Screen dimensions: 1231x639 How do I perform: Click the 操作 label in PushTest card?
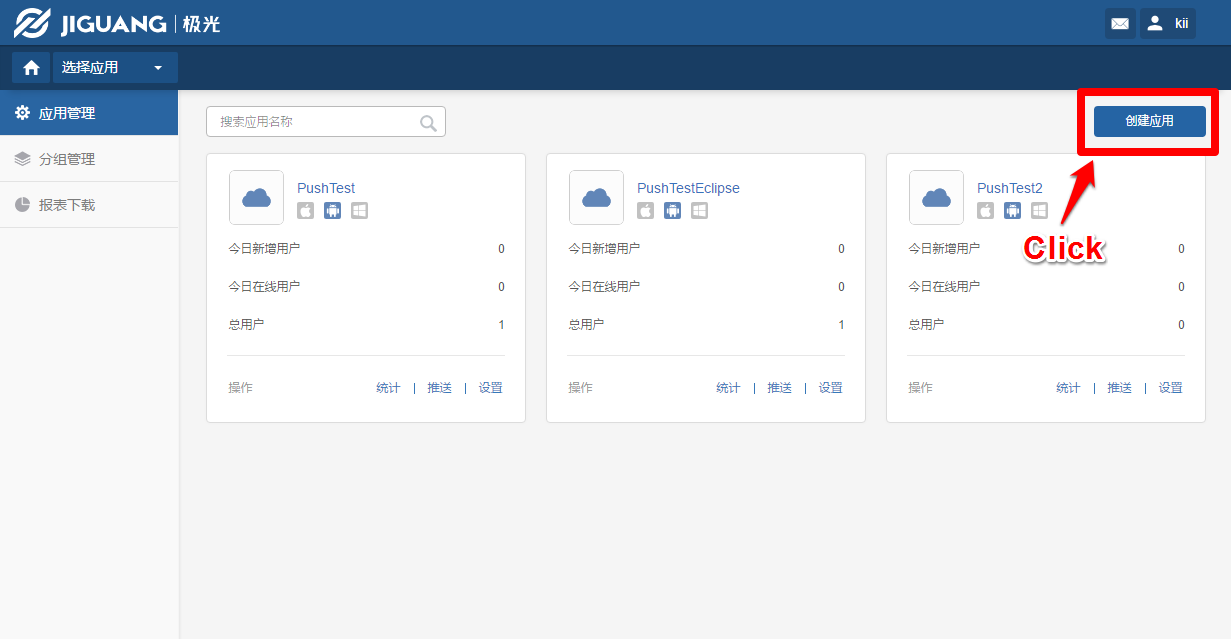coord(240,388)
